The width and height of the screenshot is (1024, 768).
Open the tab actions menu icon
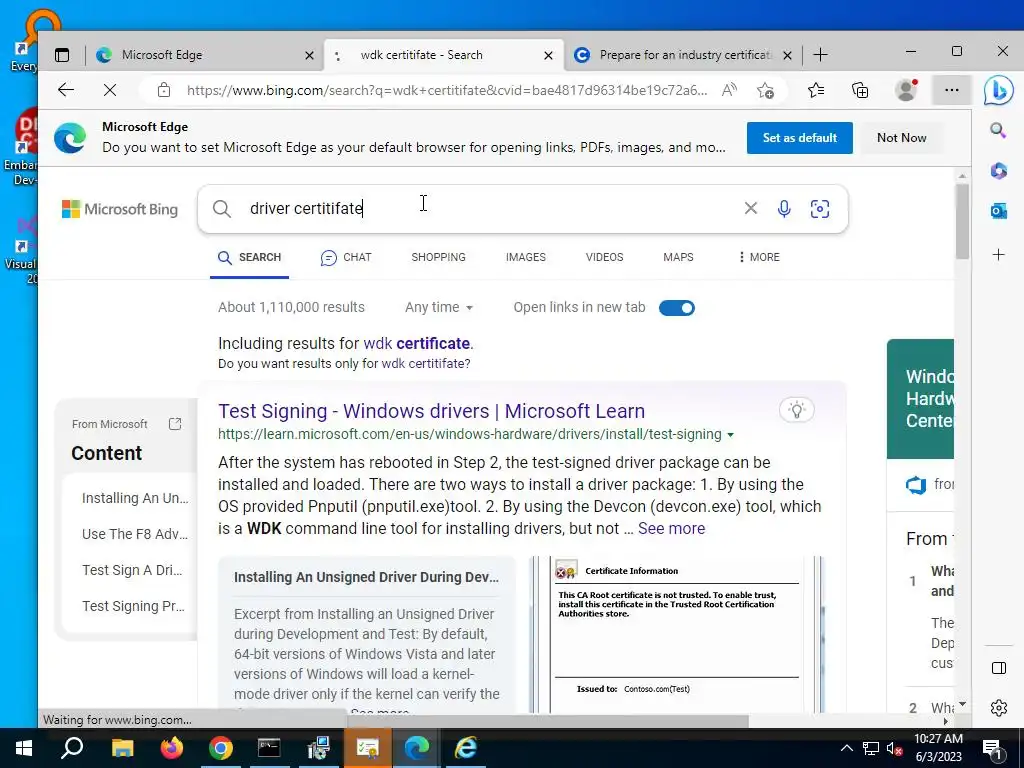click(62, 56)
